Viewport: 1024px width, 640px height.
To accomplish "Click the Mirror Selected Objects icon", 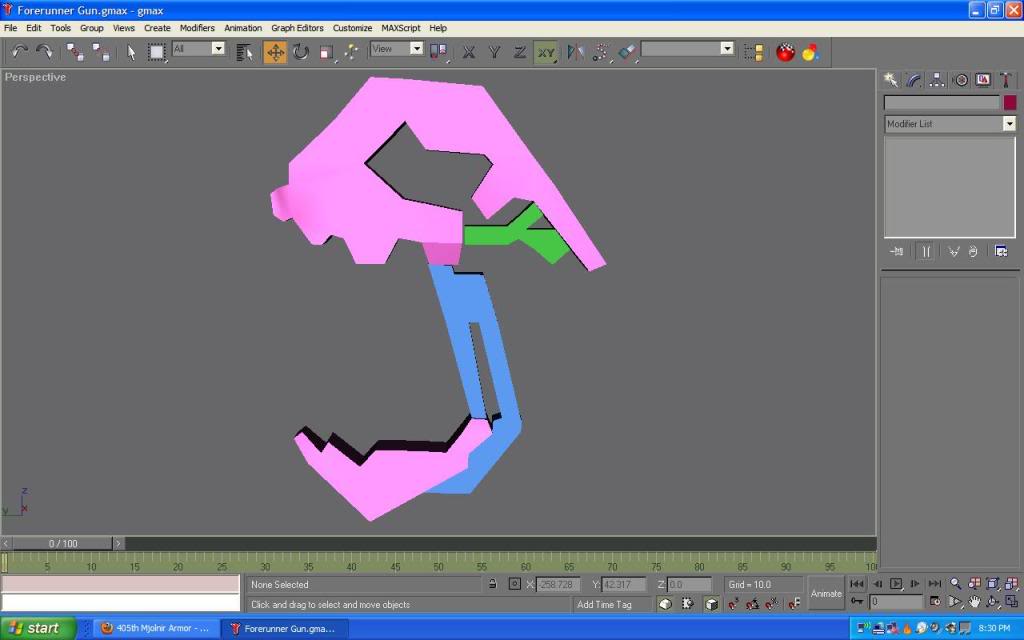I will (x=576, y=51).
